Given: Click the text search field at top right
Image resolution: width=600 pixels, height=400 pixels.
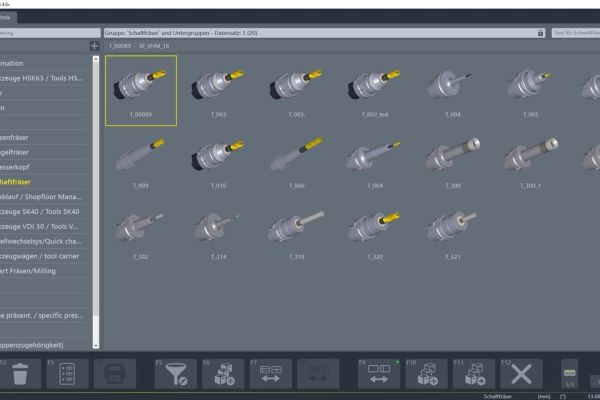Looking at the screenshot, I should pos(576,33).
